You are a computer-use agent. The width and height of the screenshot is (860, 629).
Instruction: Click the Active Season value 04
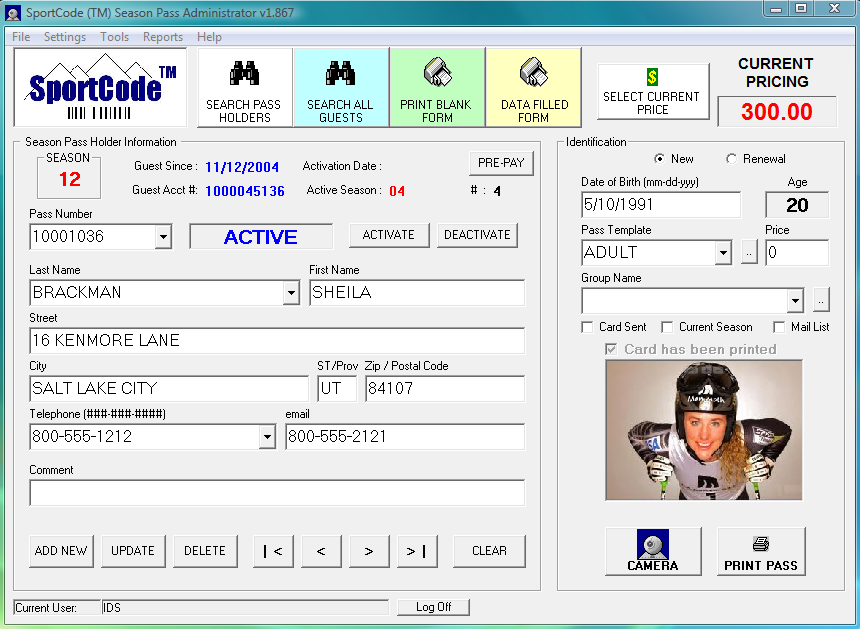[x=397, y=191]
